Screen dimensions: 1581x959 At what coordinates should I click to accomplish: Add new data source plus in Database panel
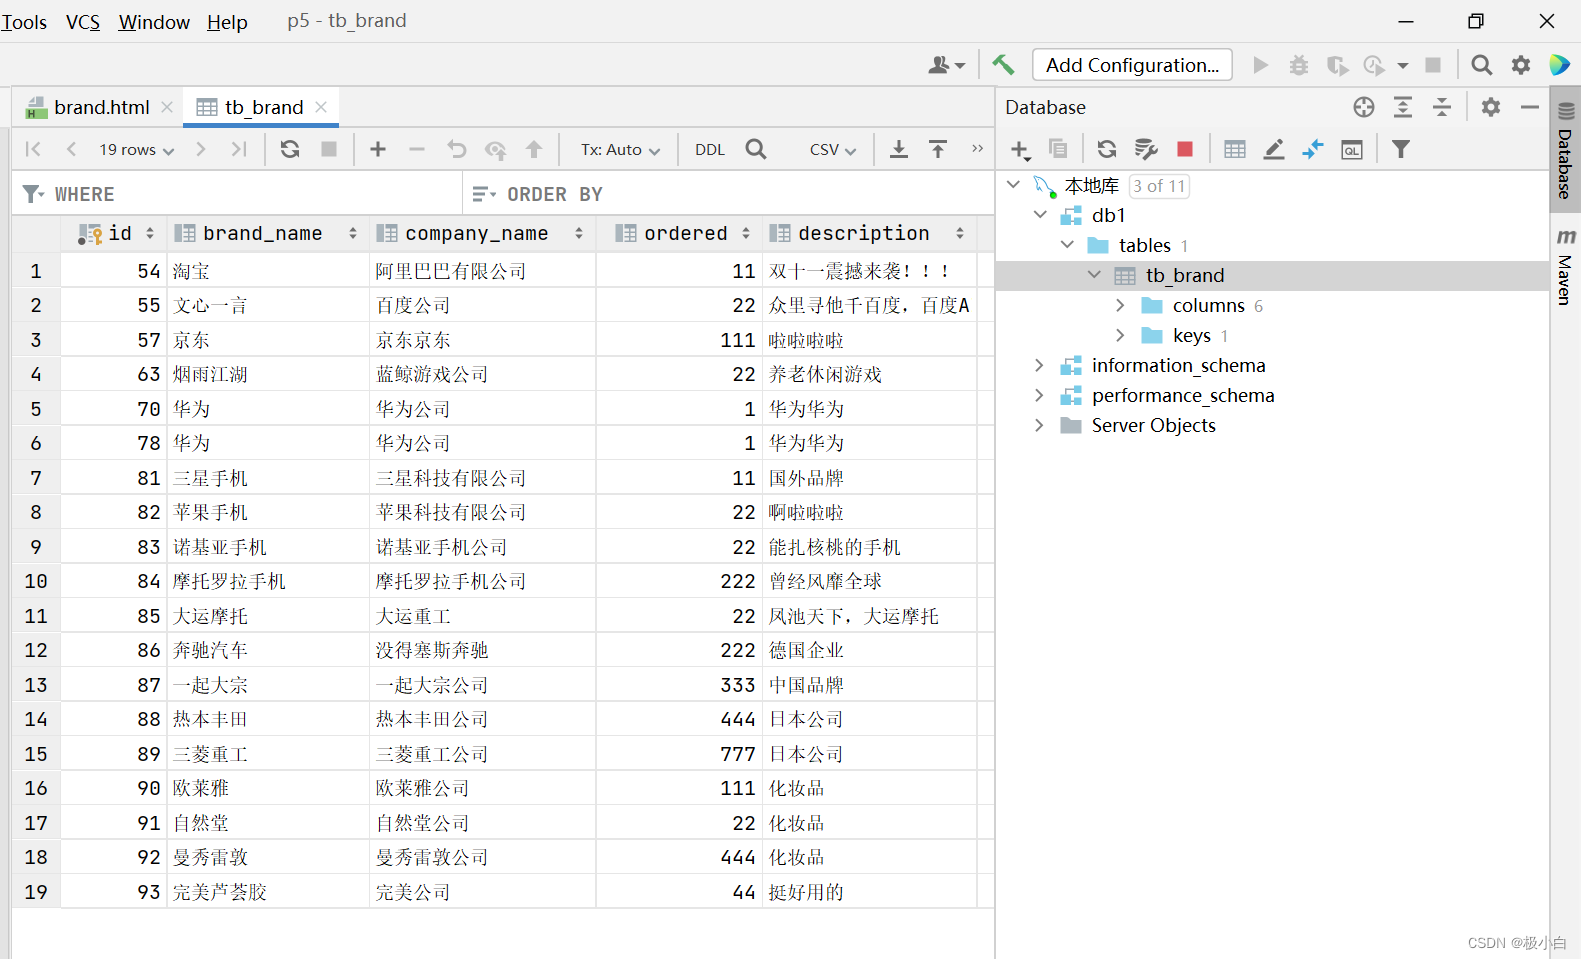click(x=1019, y=149)
